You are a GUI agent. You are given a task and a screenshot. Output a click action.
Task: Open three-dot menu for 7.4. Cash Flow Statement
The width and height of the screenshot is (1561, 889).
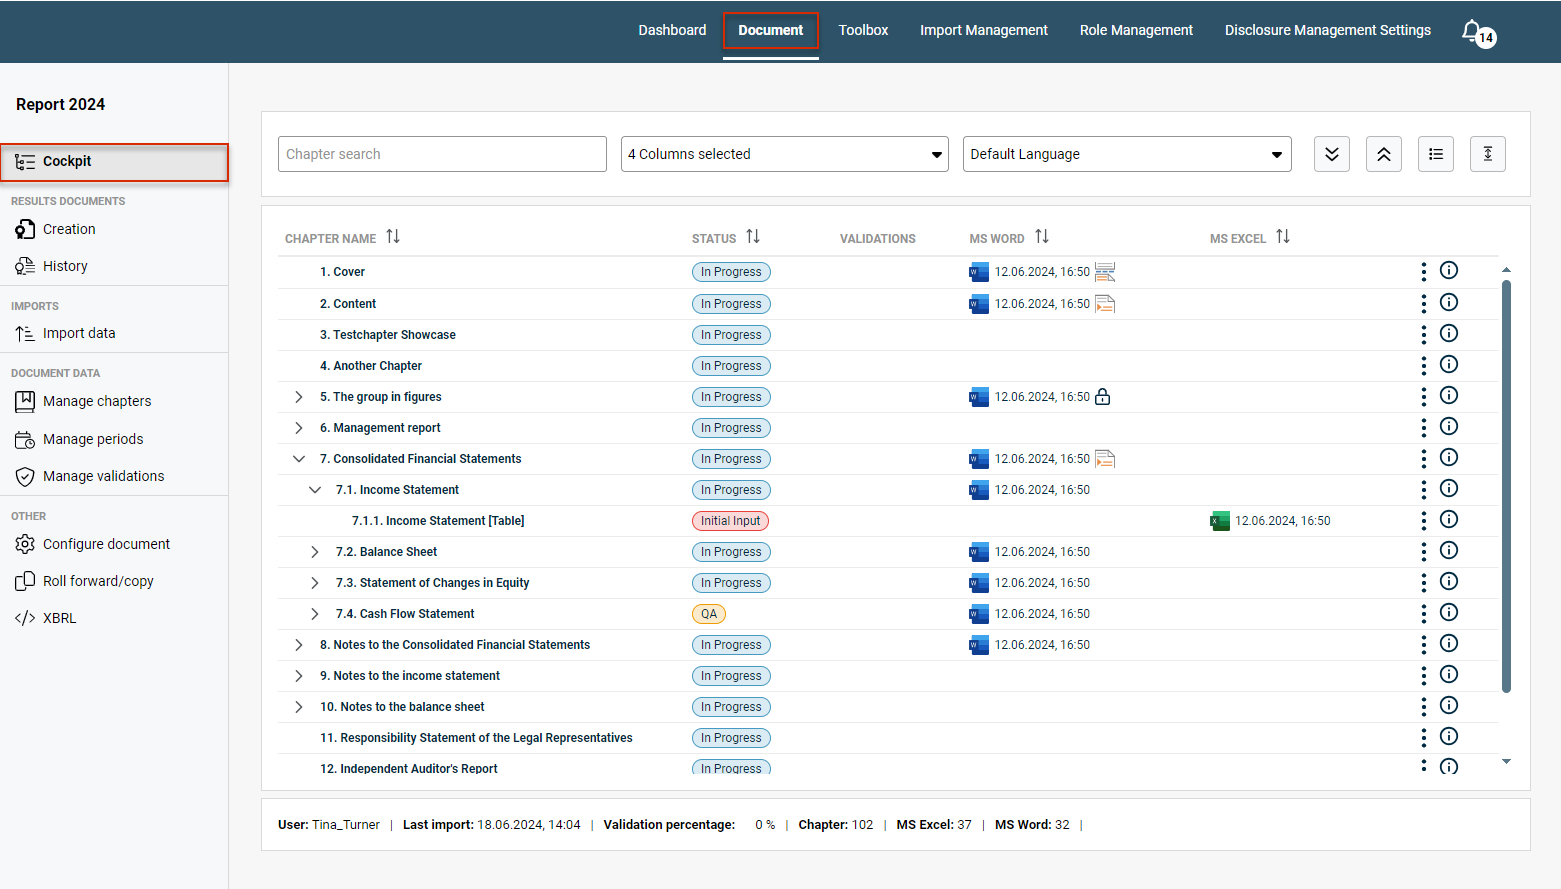tap(1424, 613)
